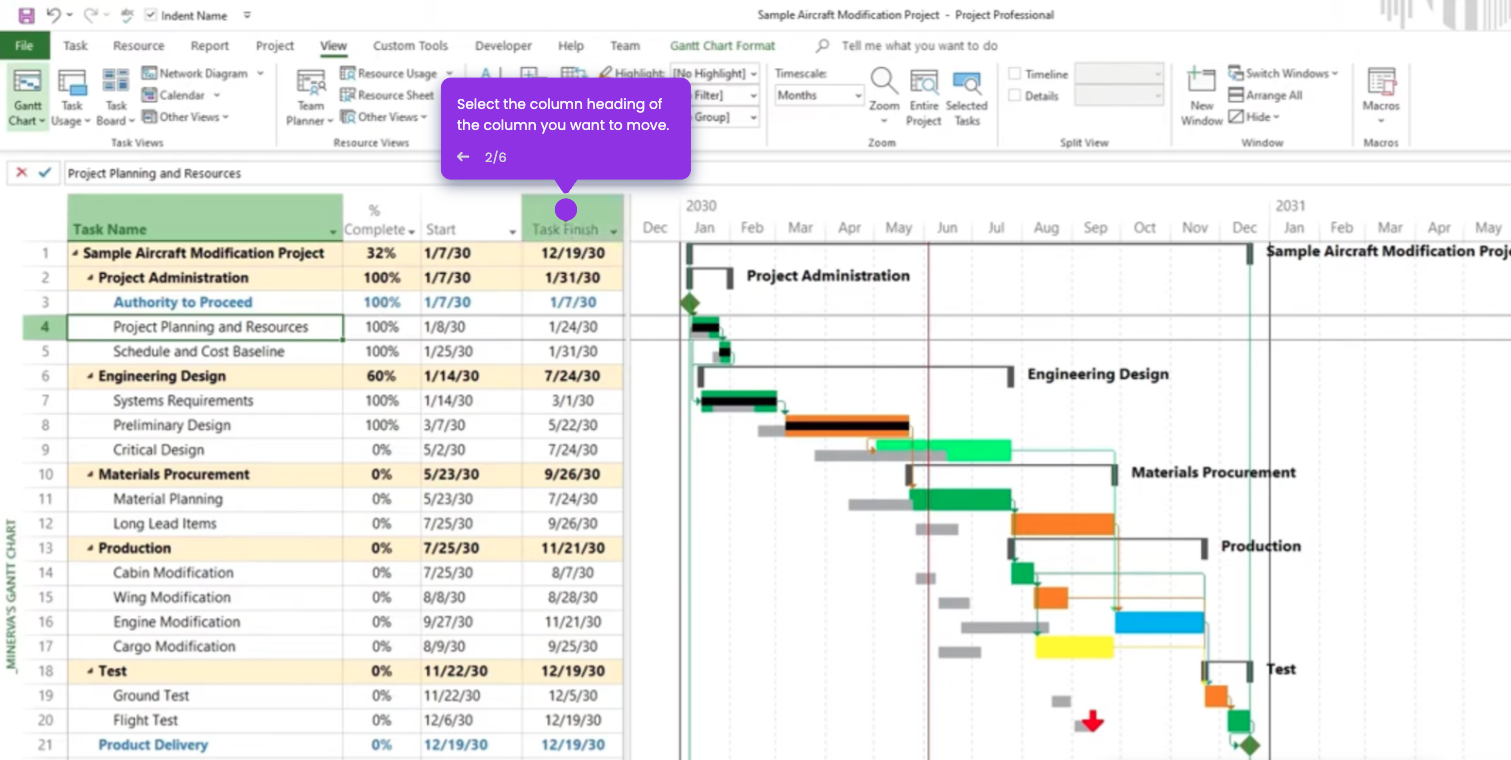Open Other Views in Resource Views
Screen dimensions: 1511x760
384,117
